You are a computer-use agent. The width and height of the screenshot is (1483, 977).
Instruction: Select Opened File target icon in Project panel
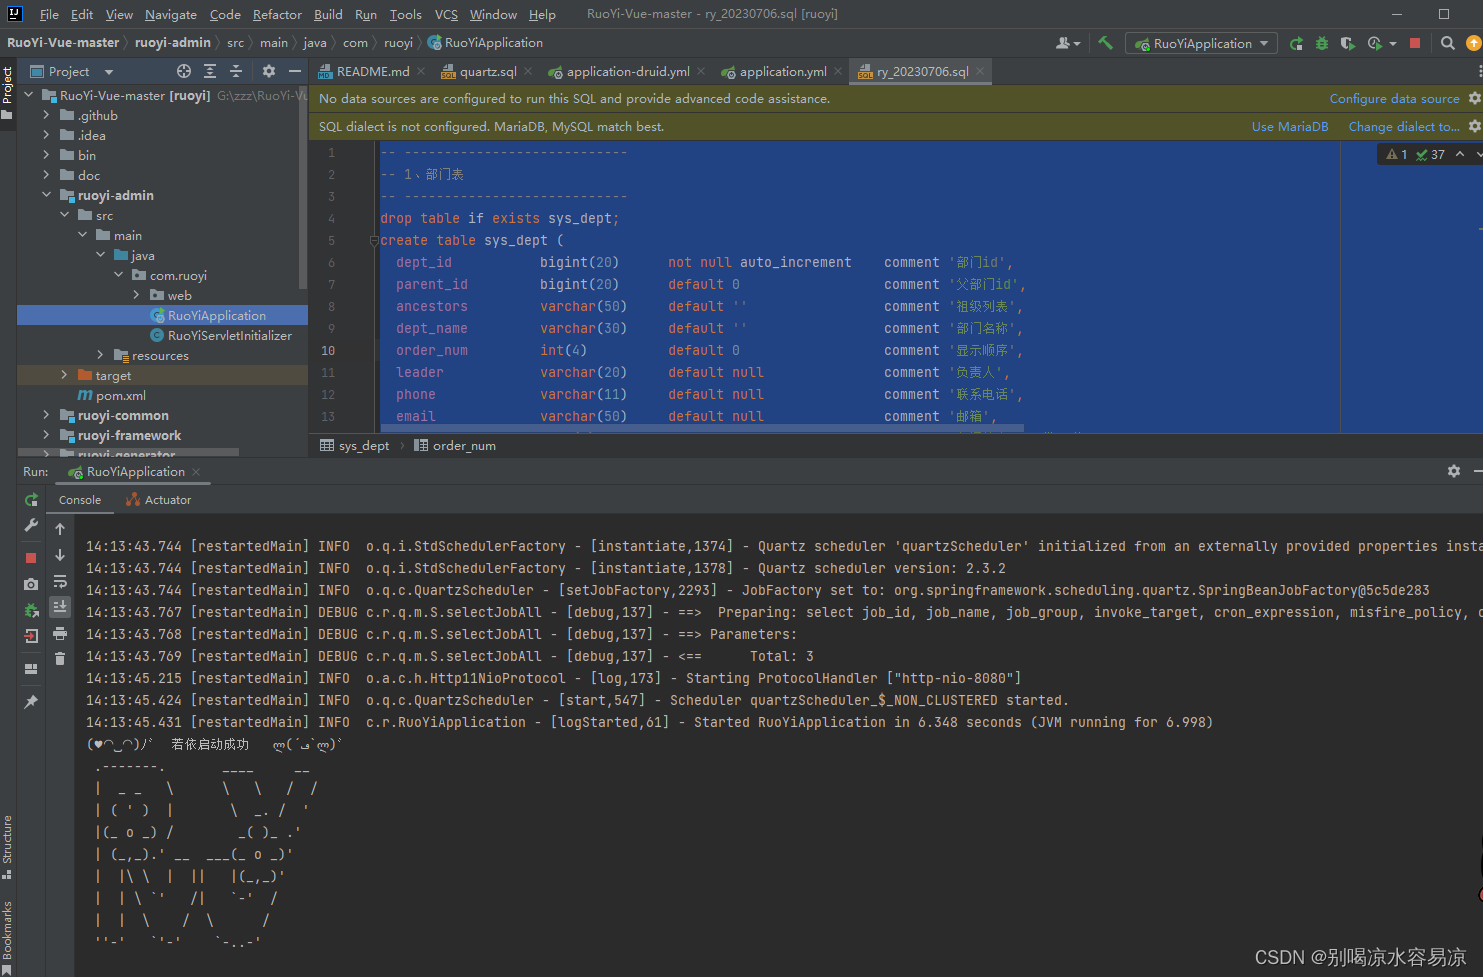(x=184, y=71)
